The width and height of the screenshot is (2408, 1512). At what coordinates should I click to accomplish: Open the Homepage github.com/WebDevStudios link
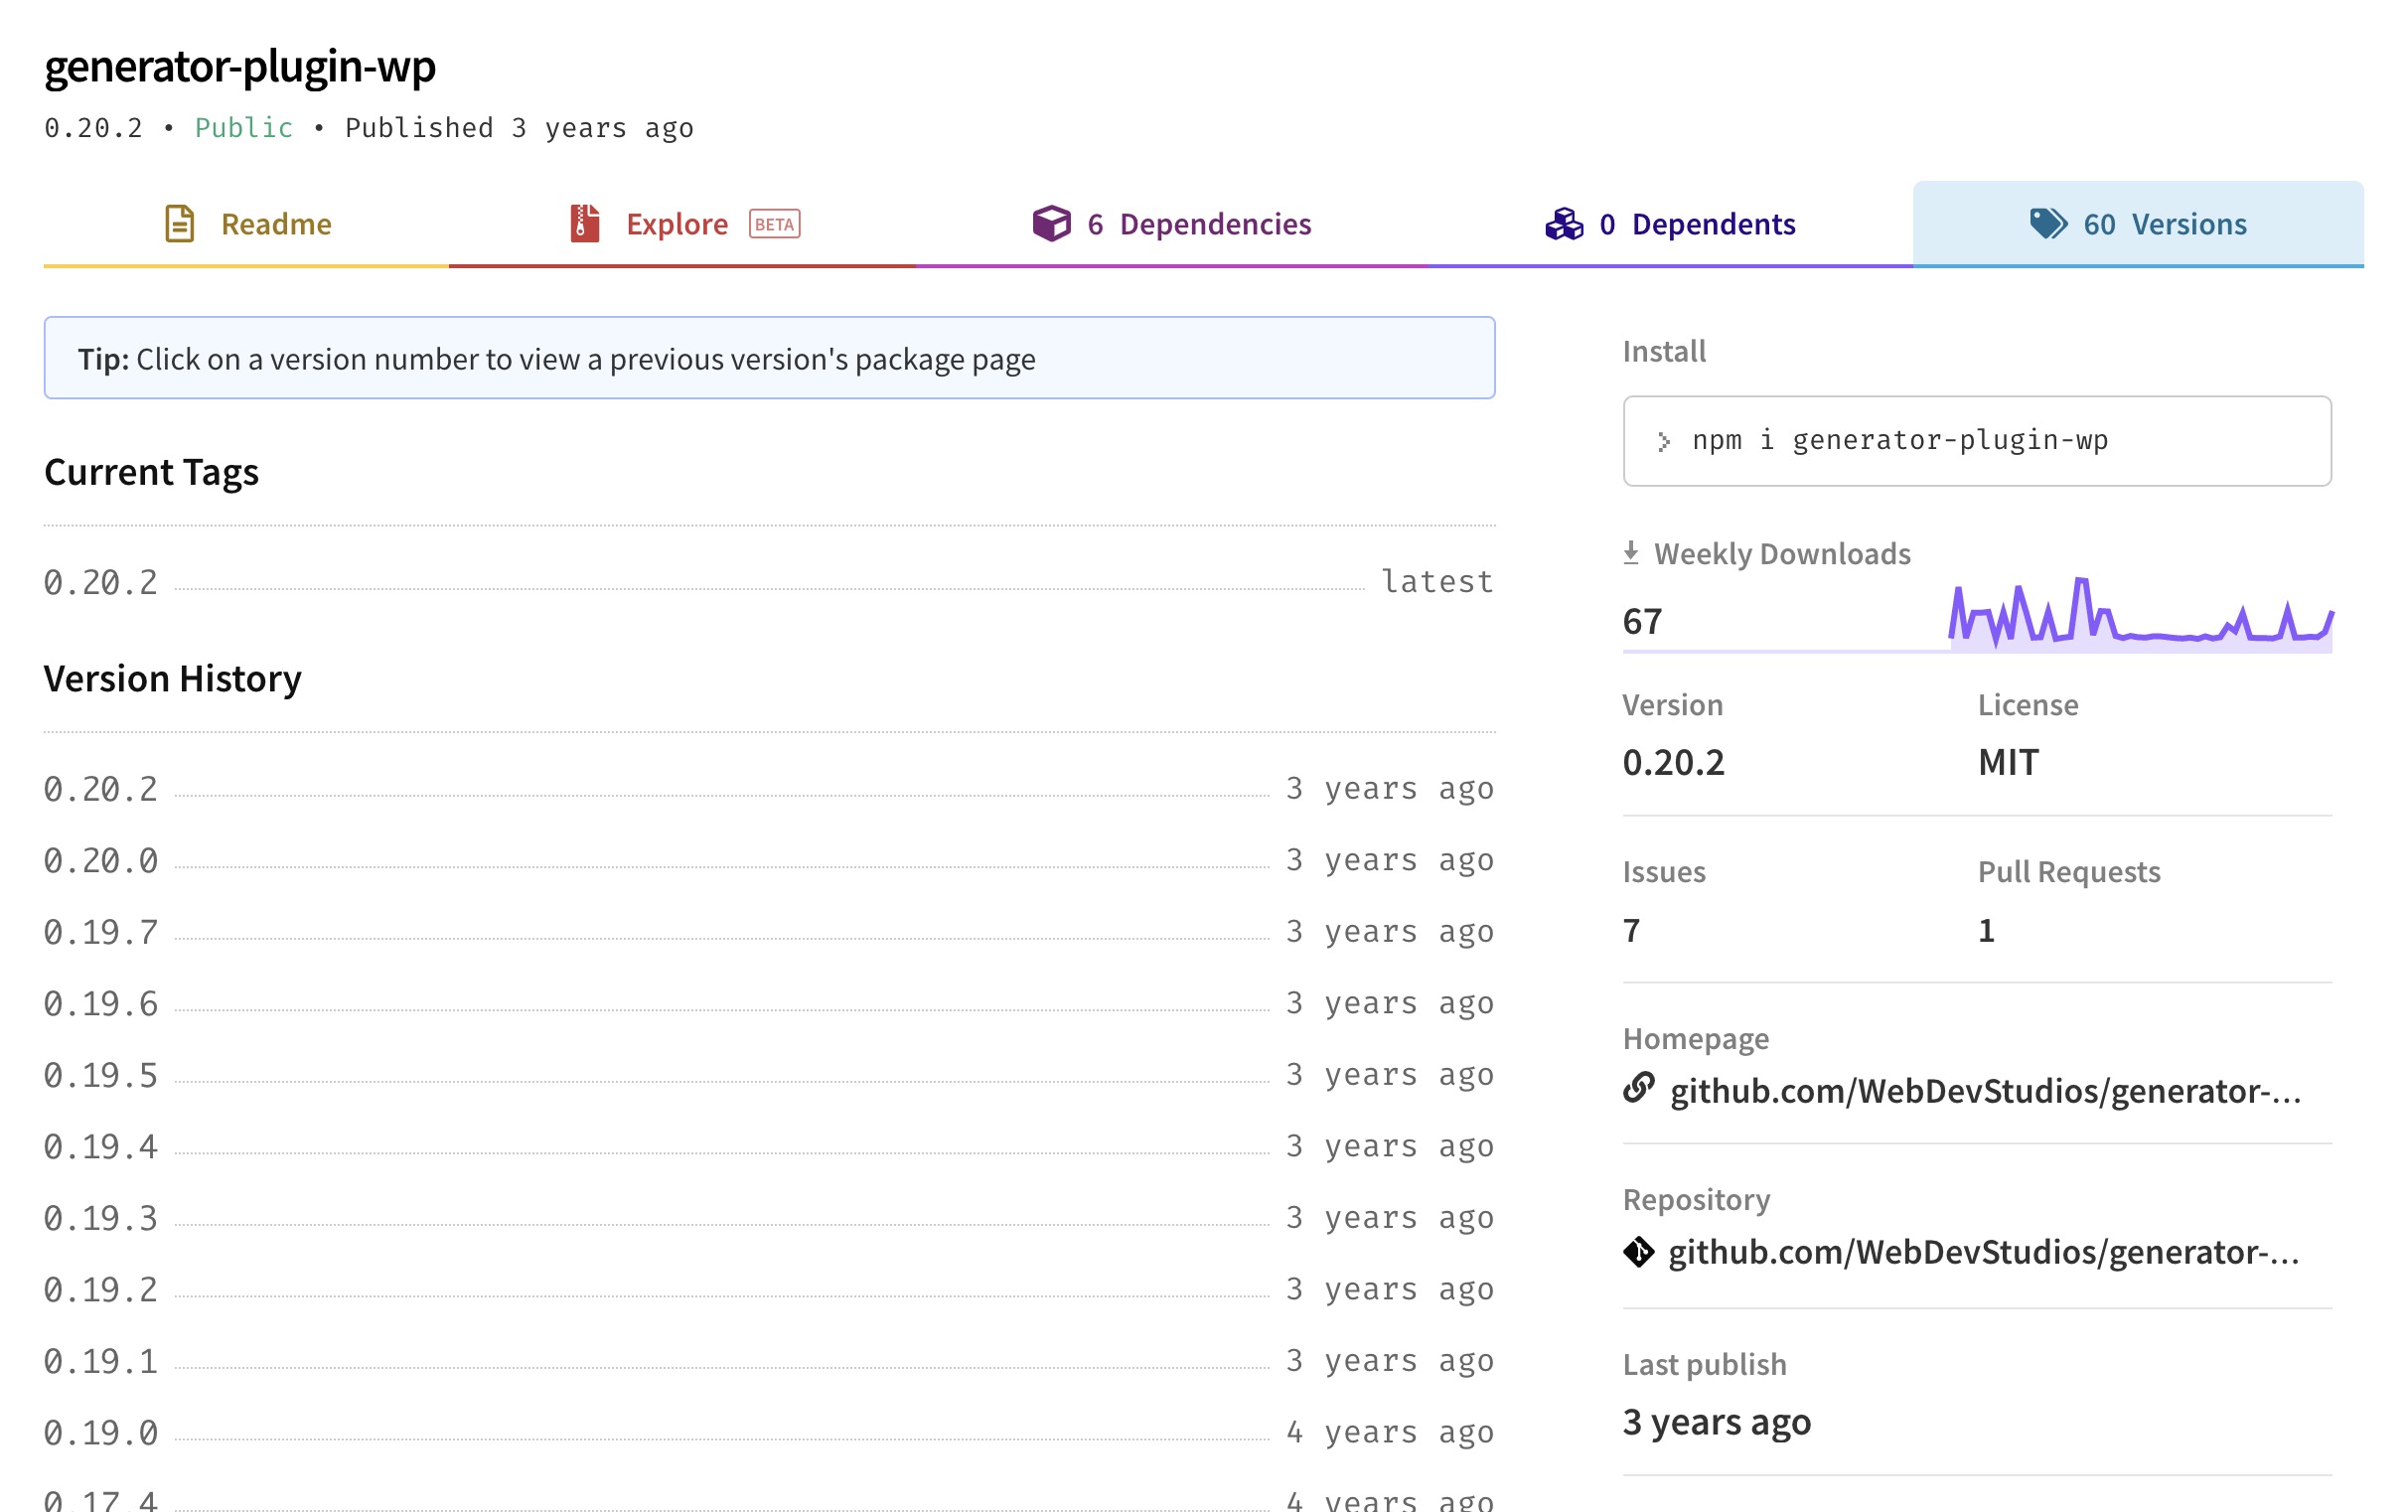(1985, 1090)
